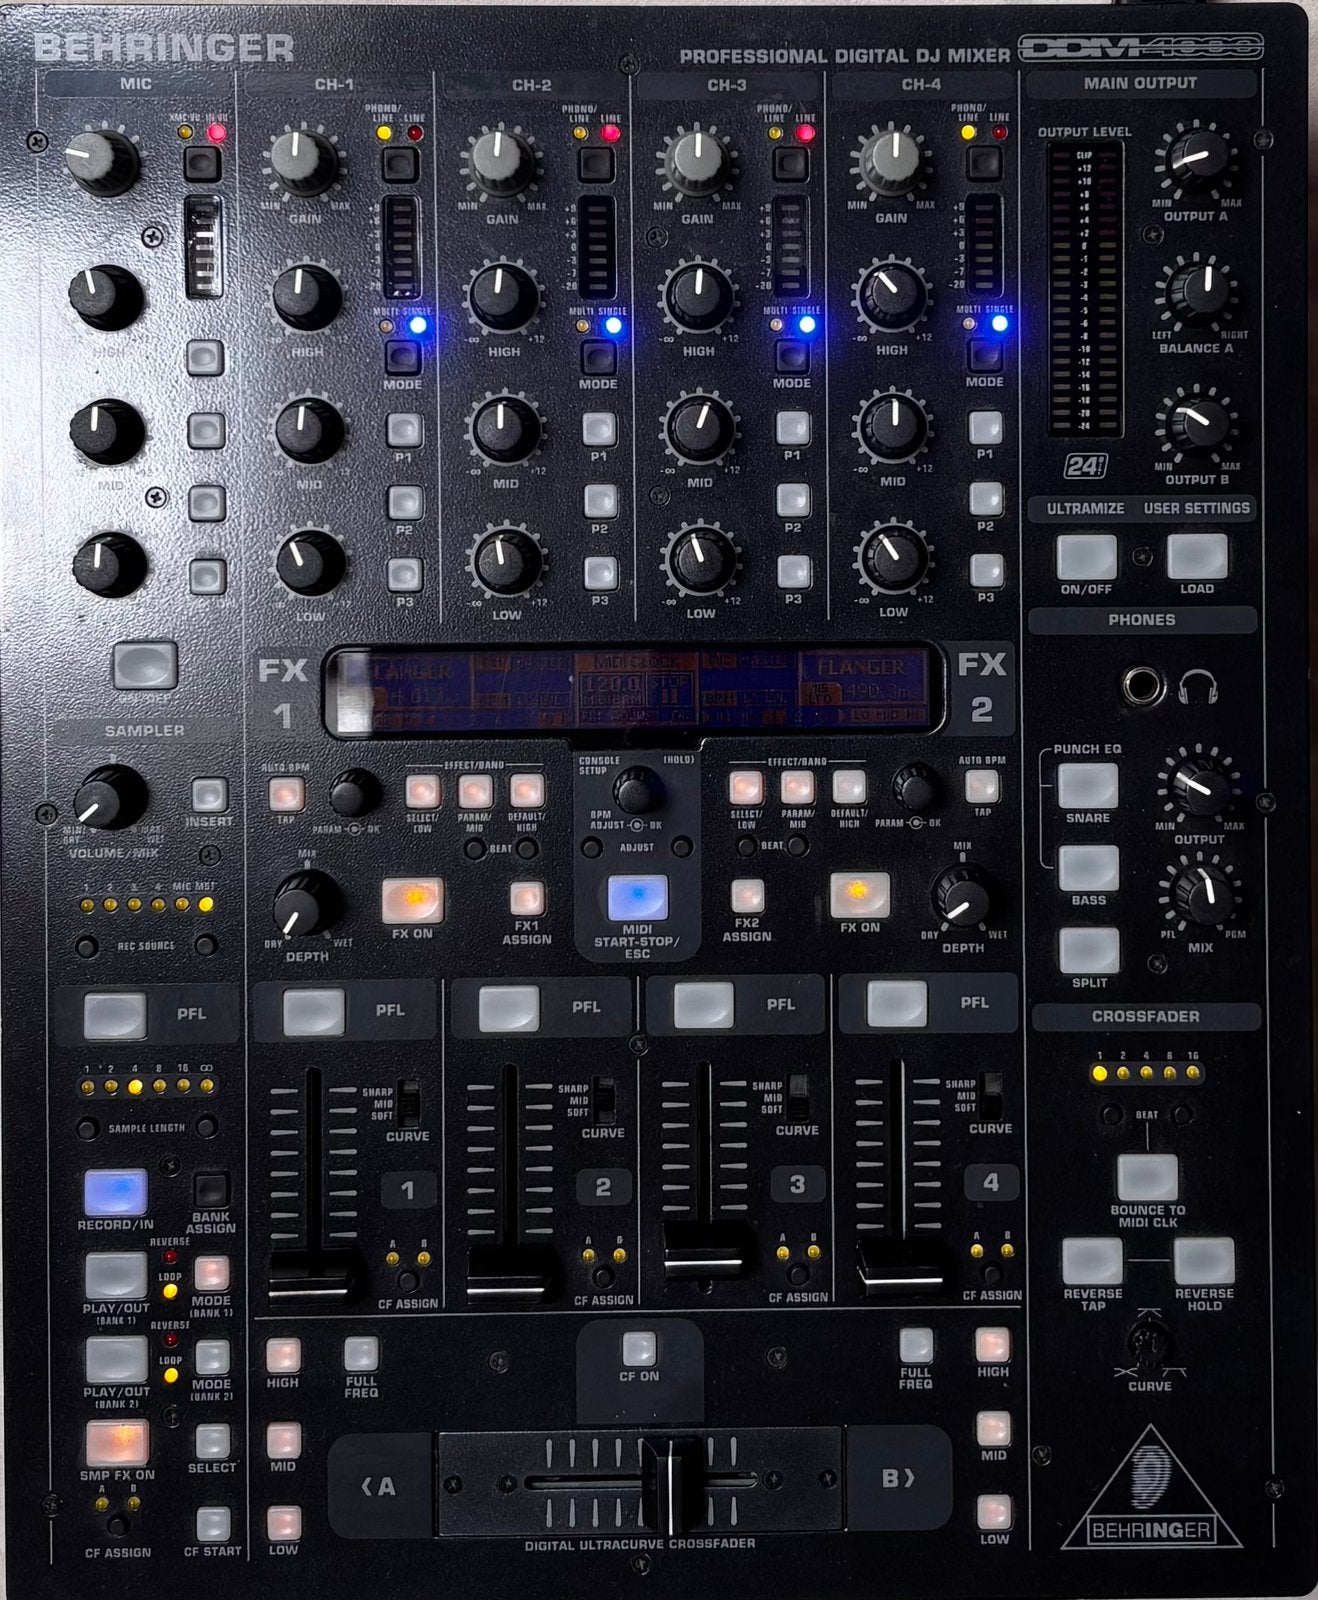Enable PFL on channel 3
The image size is (1318, 1600).
point(704,1006)
